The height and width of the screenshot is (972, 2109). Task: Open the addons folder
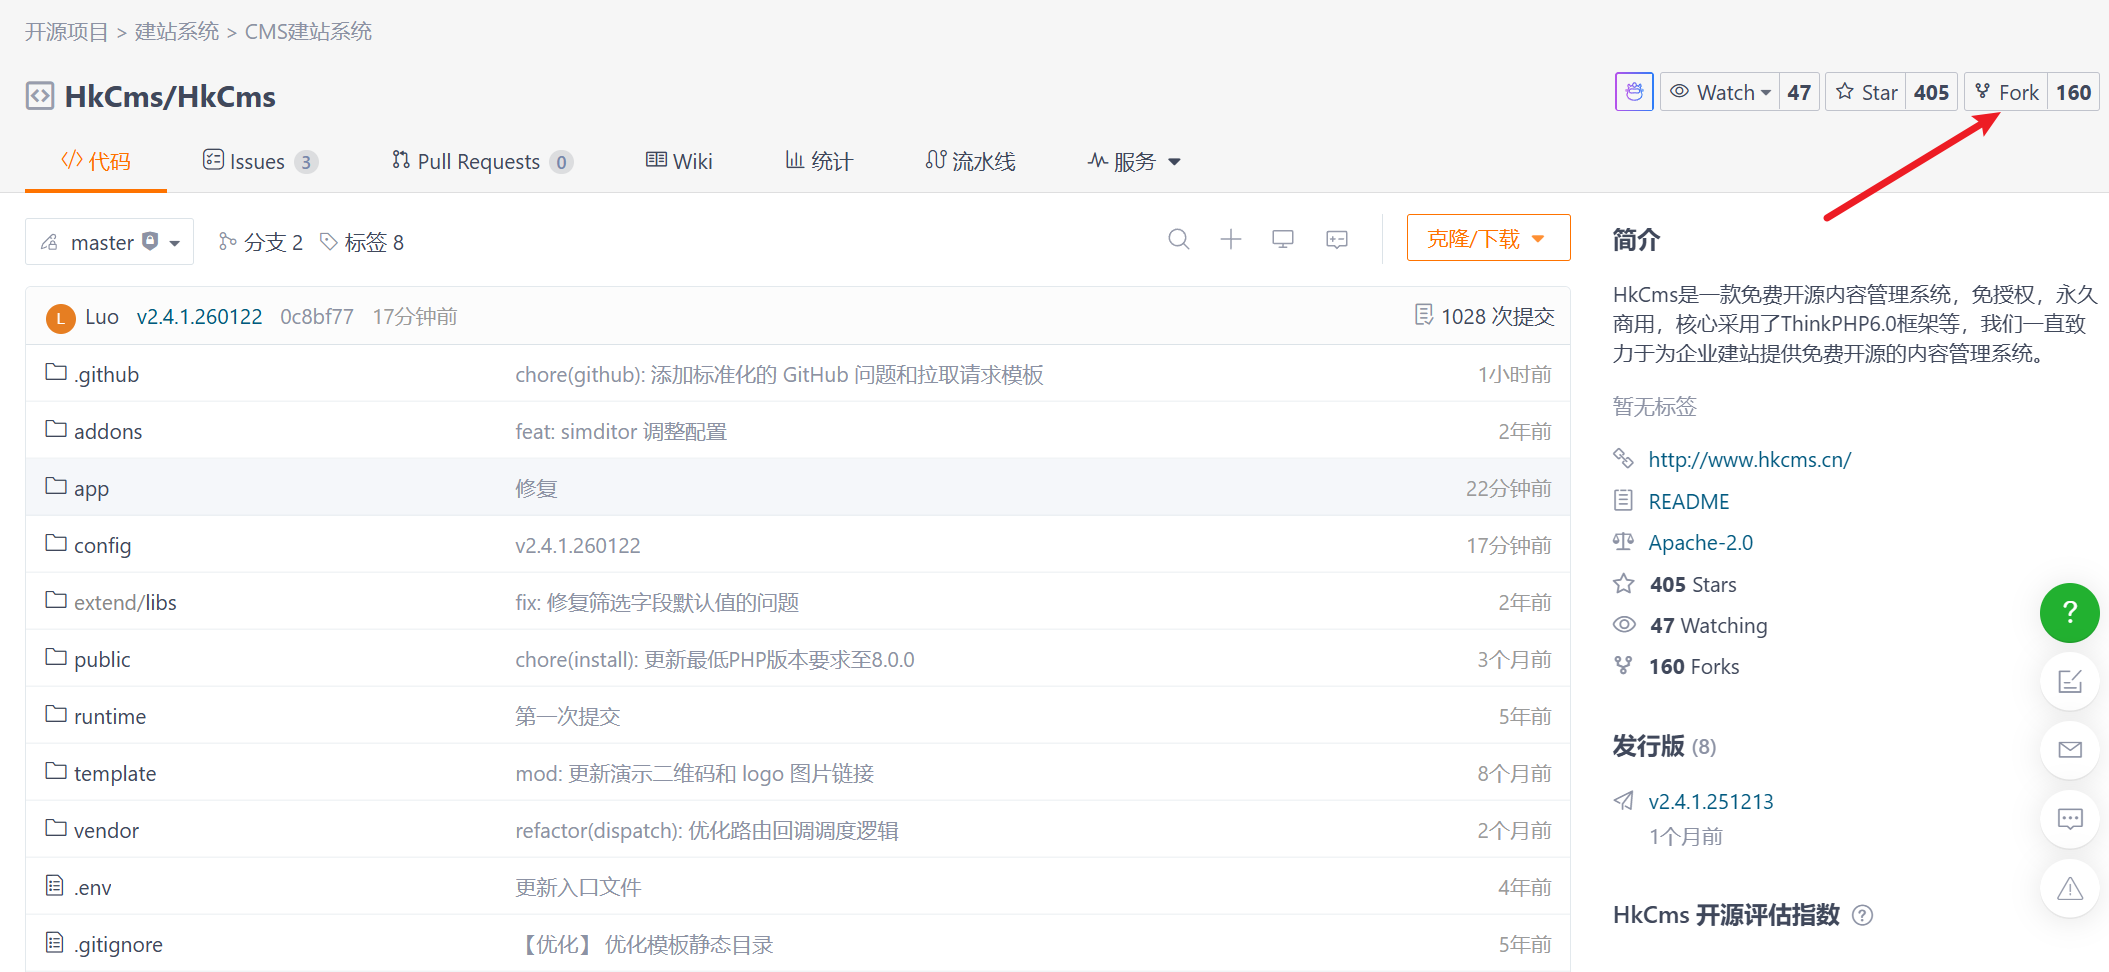[107, 431]
